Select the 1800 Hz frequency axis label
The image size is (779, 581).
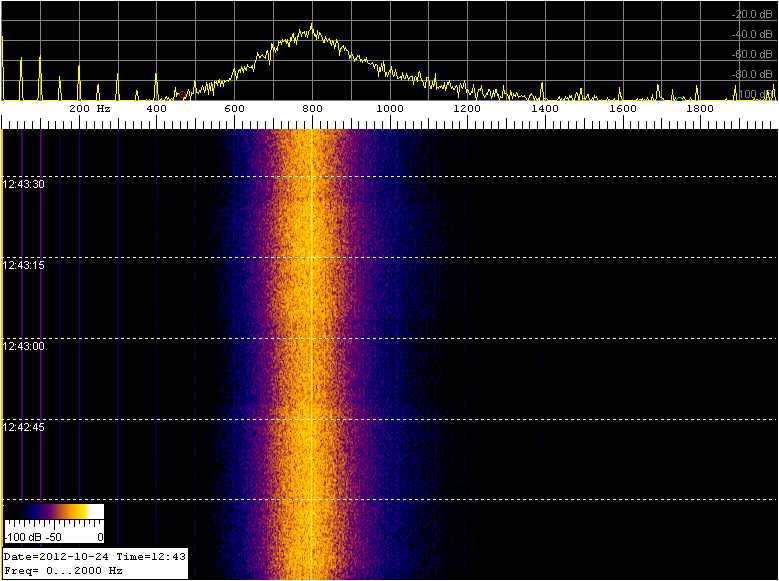700,108
